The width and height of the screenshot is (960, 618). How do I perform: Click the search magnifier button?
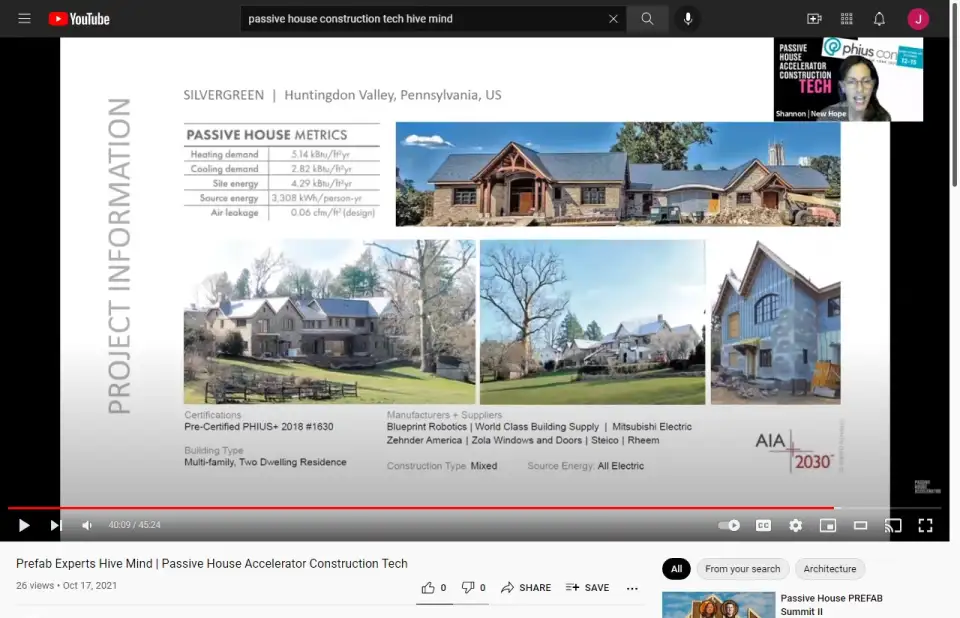648,19
